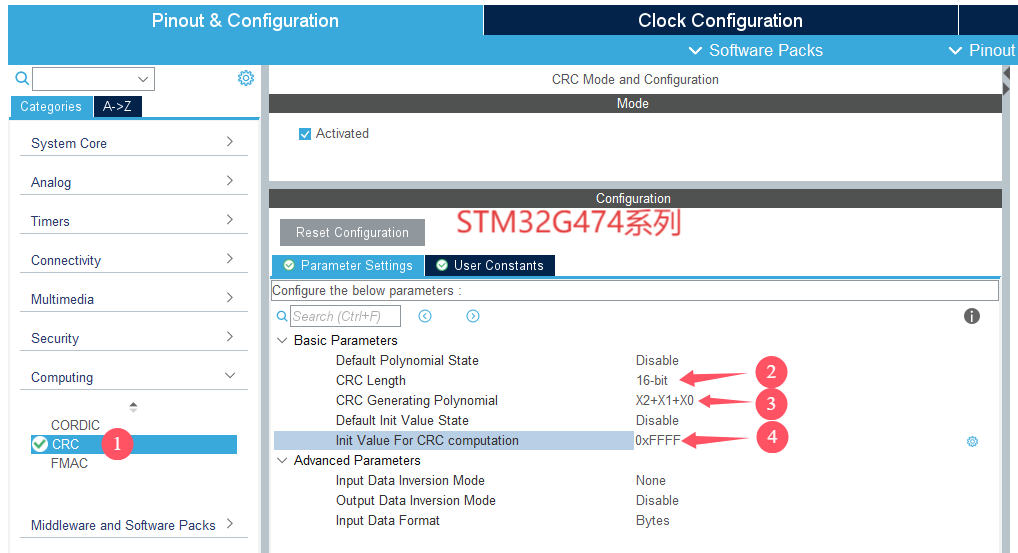Click the parameter search magnifier icon

coord(282,316)
